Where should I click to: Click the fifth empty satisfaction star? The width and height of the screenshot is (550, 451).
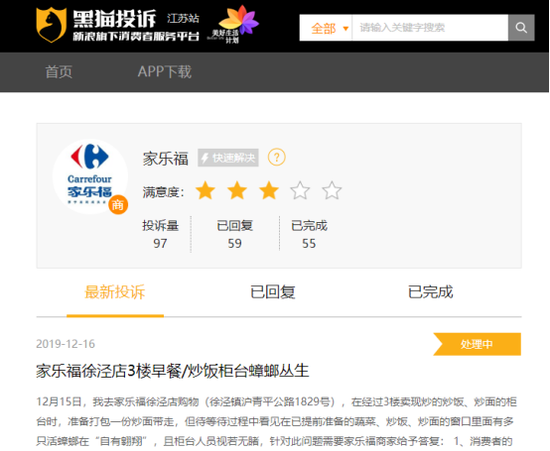tap(332, 190)
